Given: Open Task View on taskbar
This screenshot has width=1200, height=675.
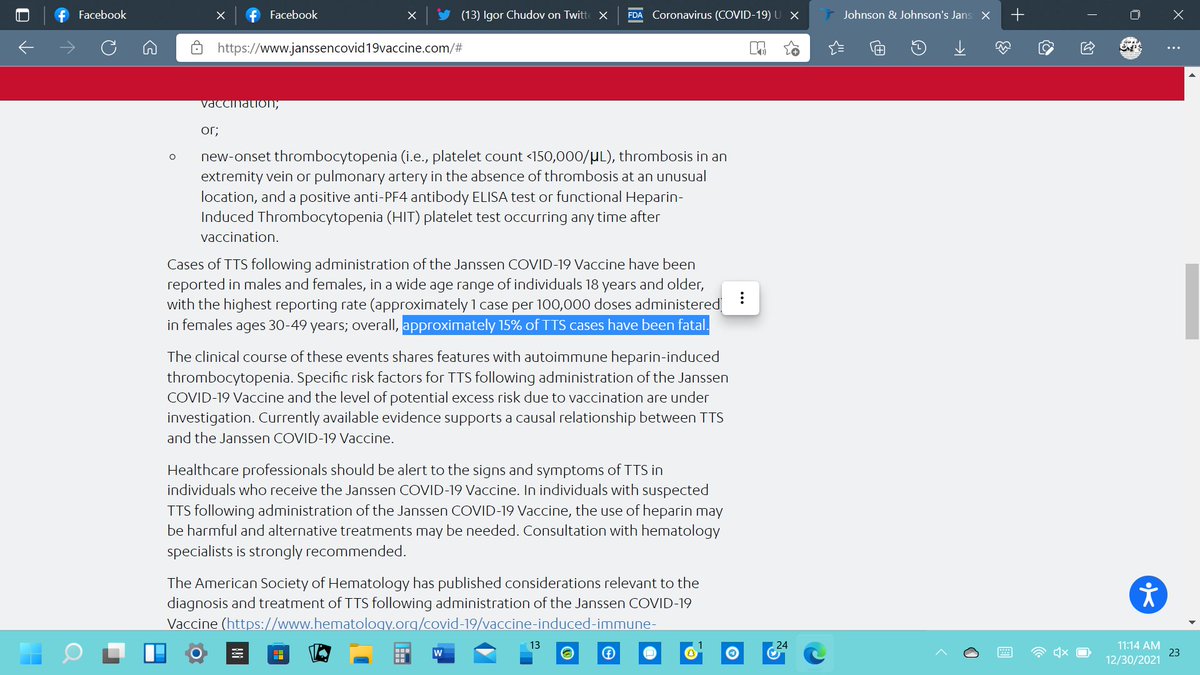Looking at the screenshot, I should point(115,653).
